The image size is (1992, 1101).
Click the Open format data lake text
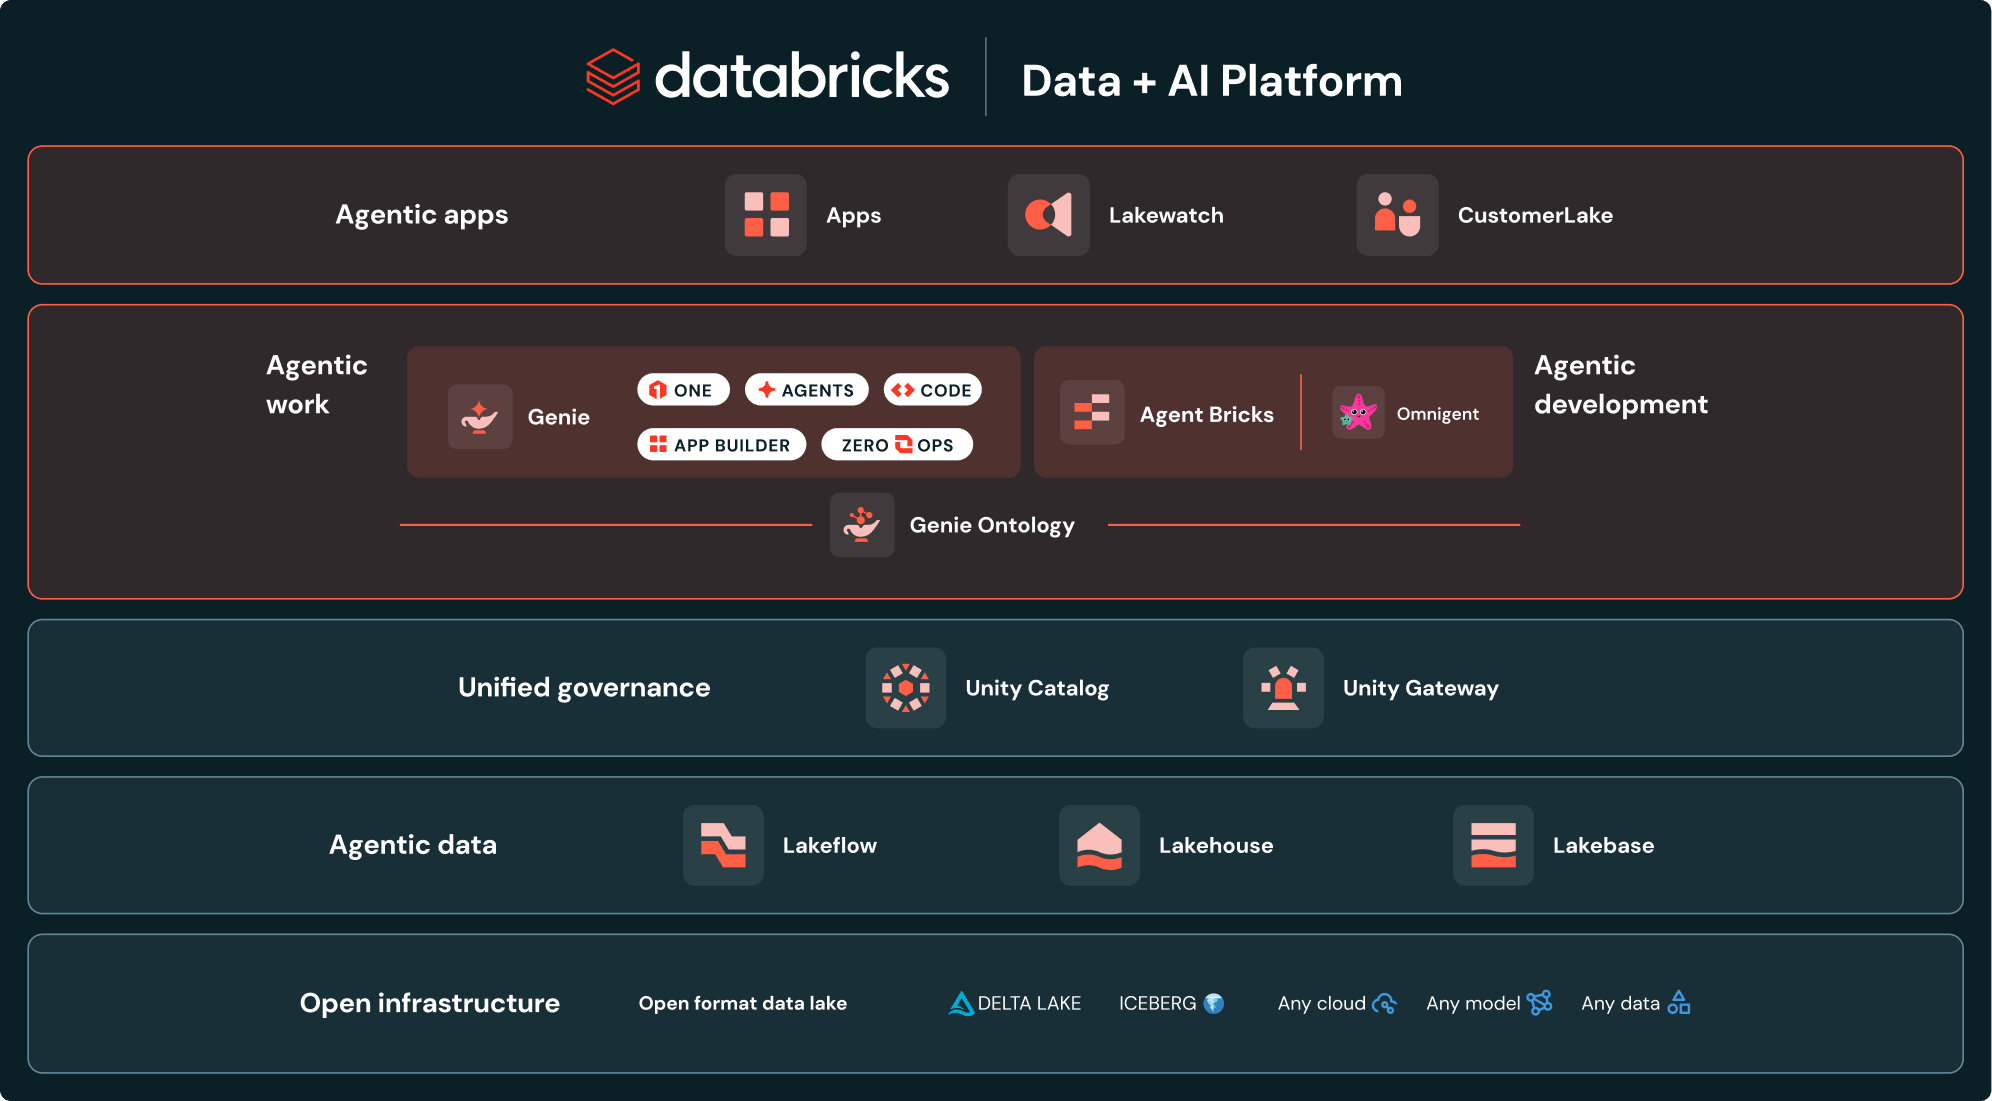[x=743, y=1003]
